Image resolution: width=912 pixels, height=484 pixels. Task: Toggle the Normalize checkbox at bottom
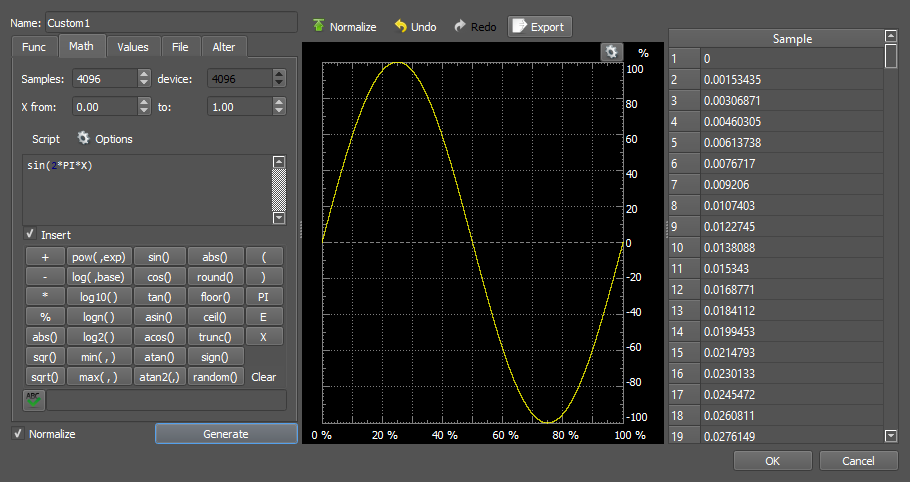[x=18, y=433]
